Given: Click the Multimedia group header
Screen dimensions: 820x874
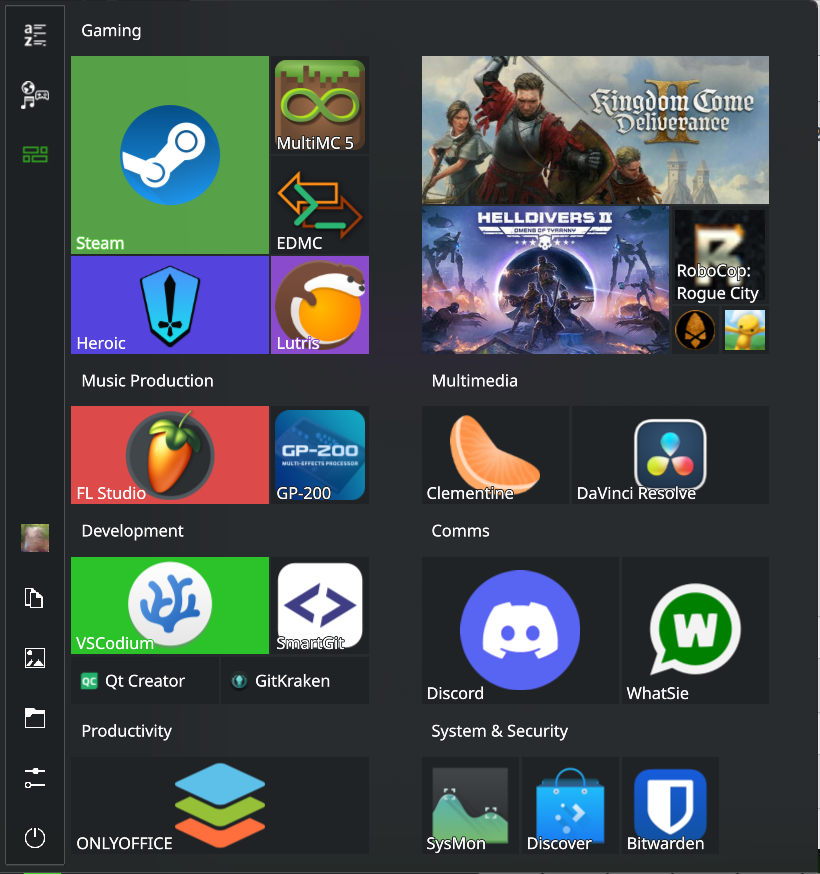Looking at the screenshot, I should click(x=475, y=381).
